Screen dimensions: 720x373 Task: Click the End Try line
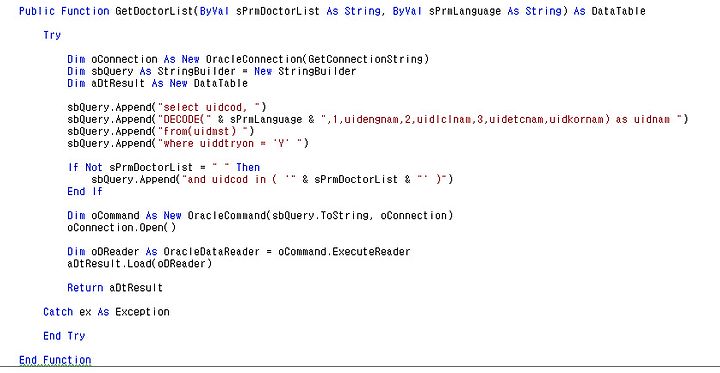point(64,336)
